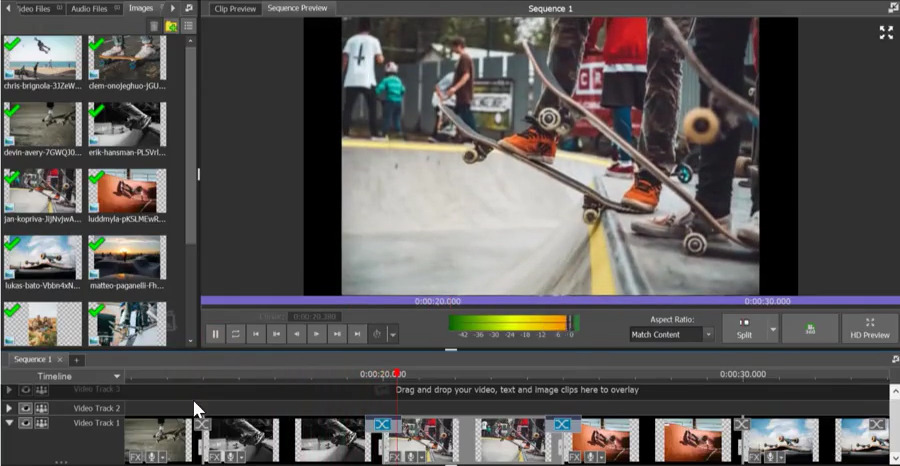
Task: Toggle Video Track 3 visibility eye
Action: 26,390
